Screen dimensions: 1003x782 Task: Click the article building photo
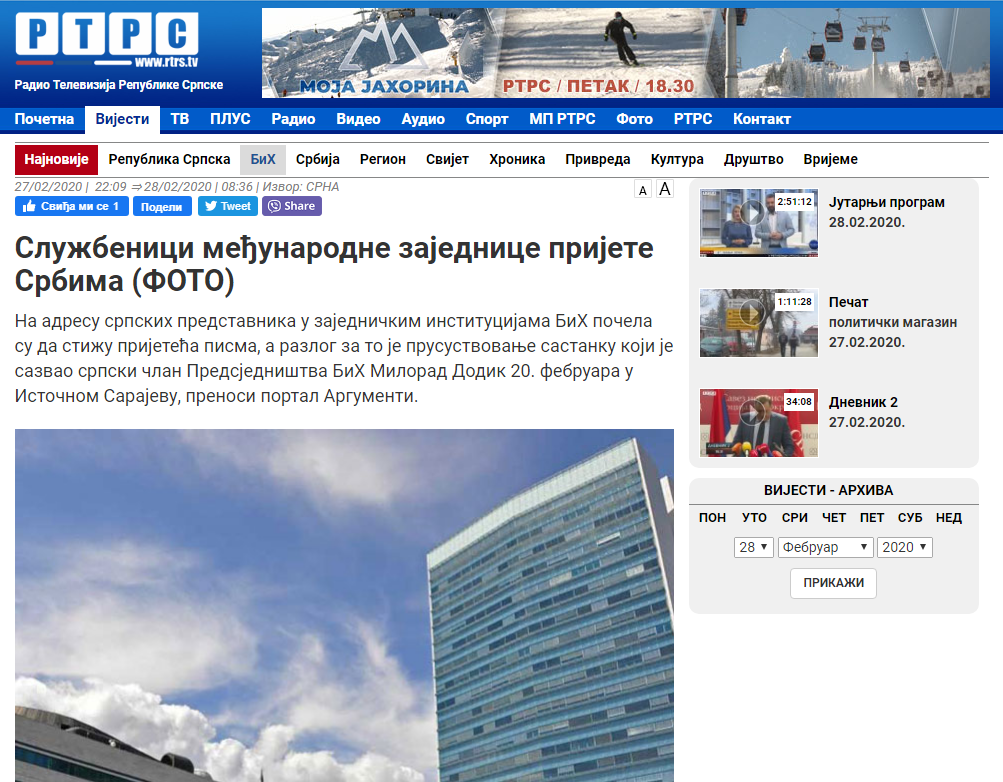coord(344,605)
